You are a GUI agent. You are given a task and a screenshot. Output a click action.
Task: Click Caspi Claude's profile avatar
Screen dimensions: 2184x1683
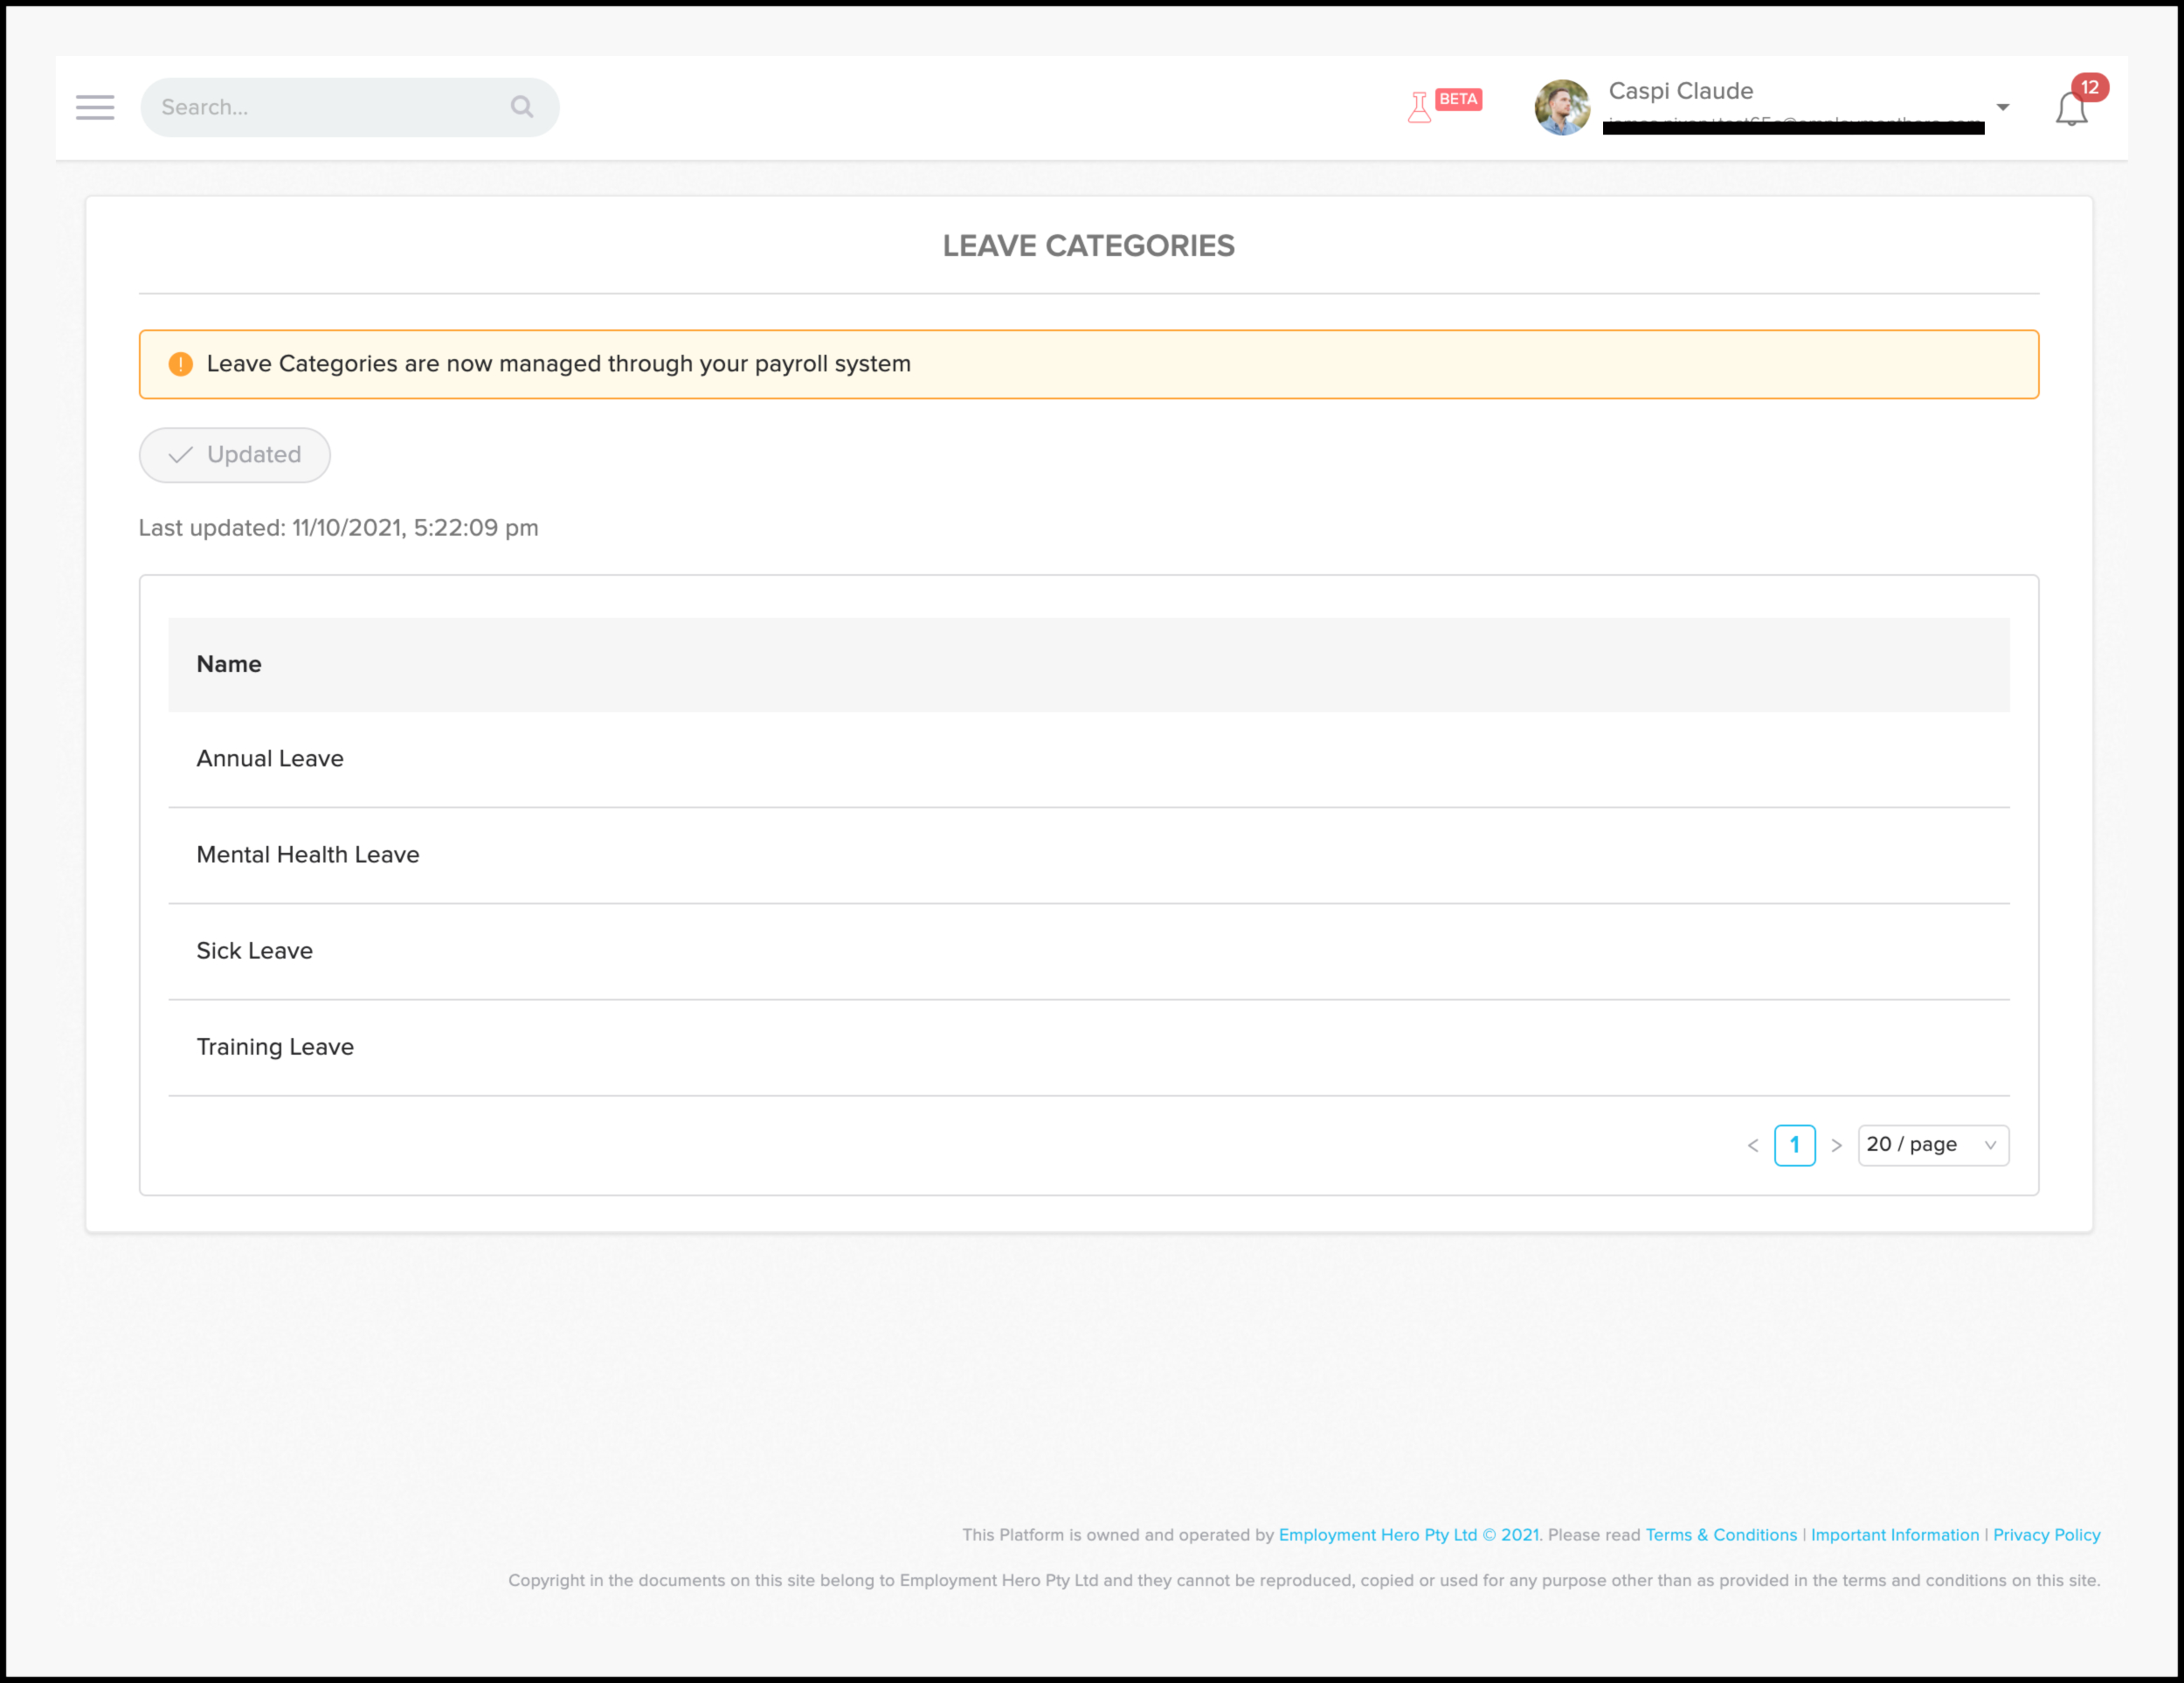click(x=1562, y=108)
